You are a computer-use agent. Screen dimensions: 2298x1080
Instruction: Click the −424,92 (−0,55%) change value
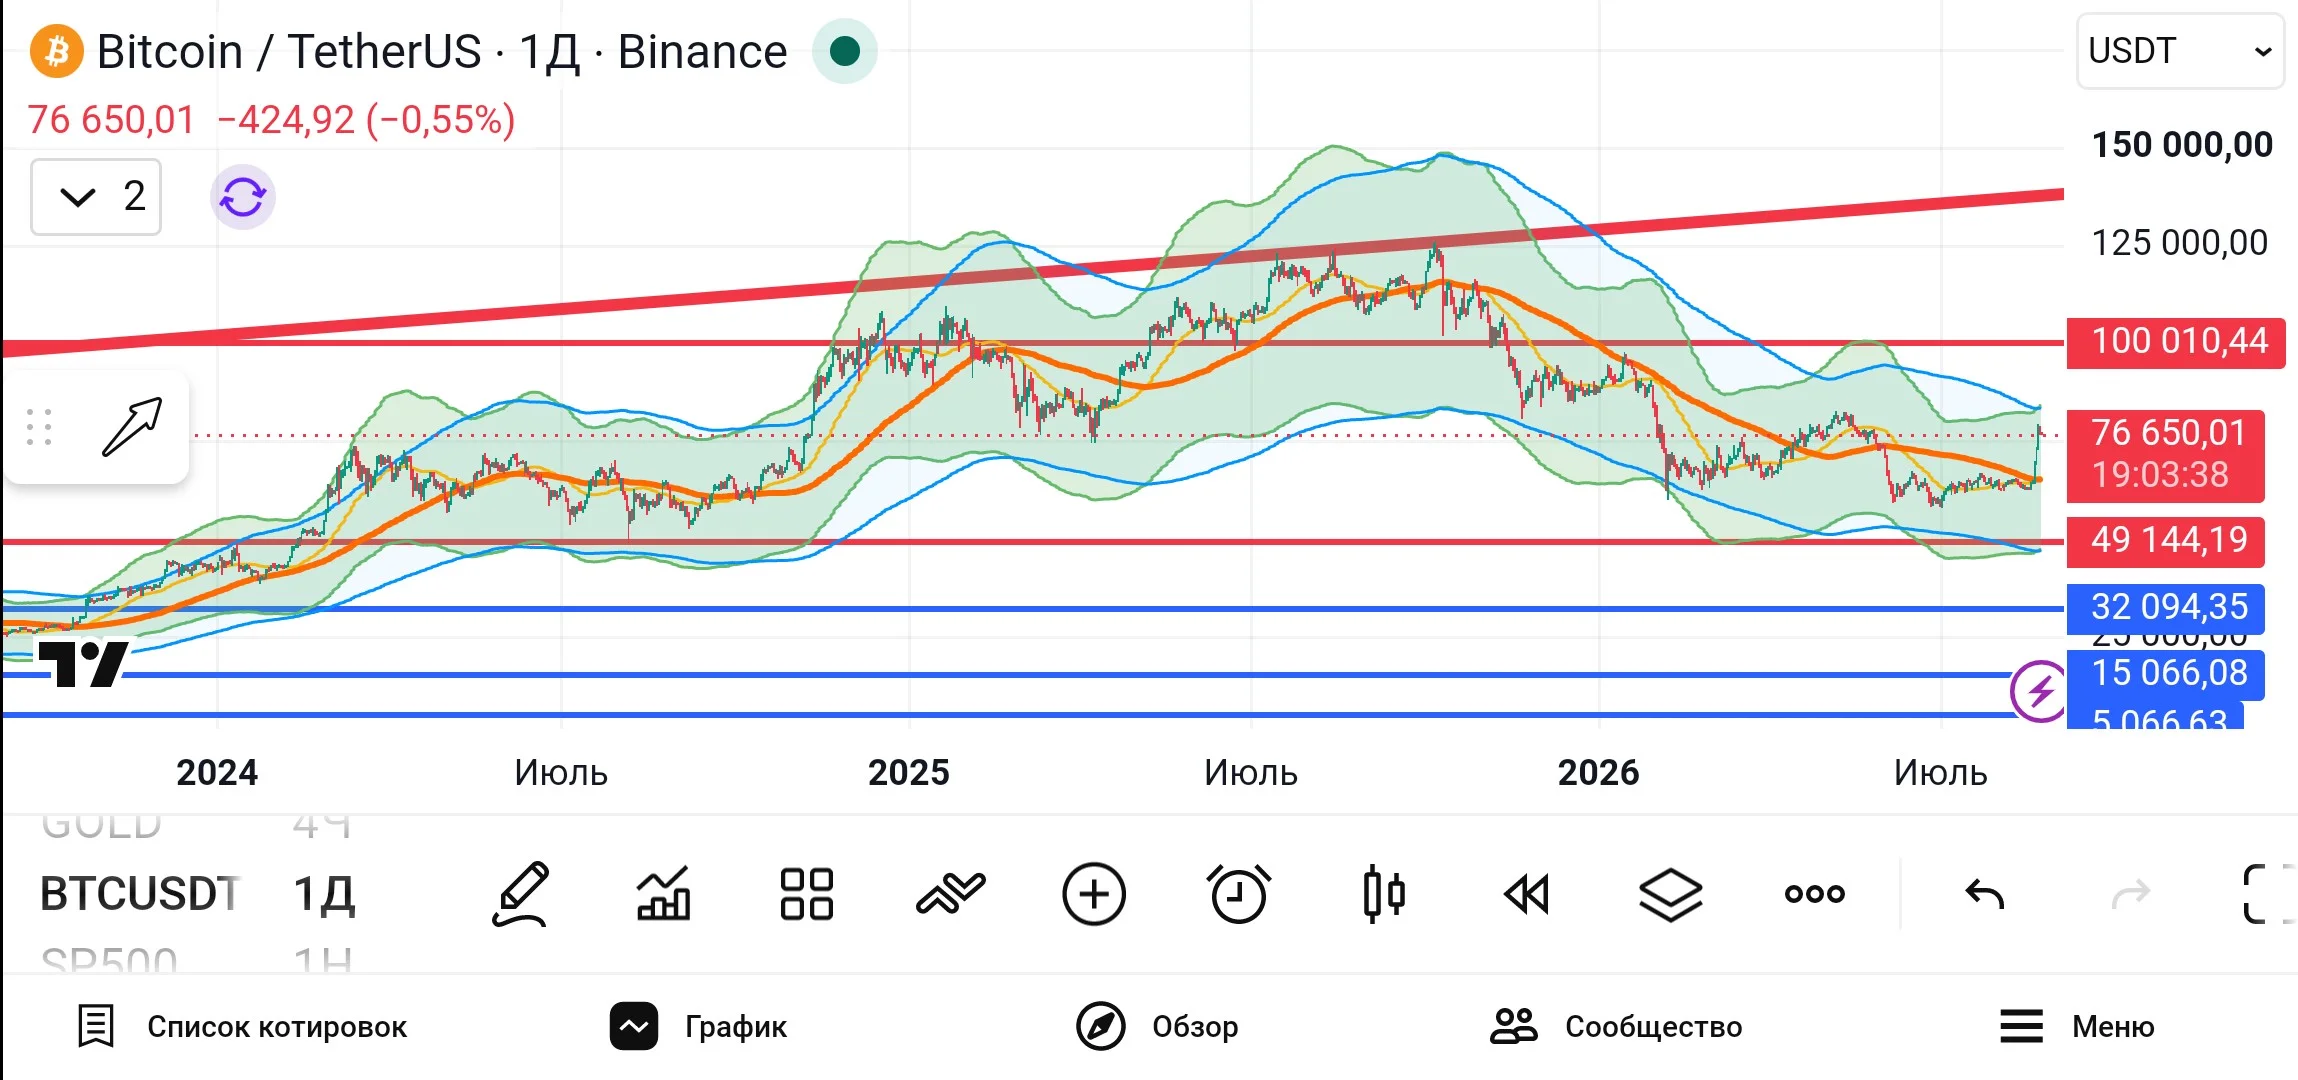point(366,120)
